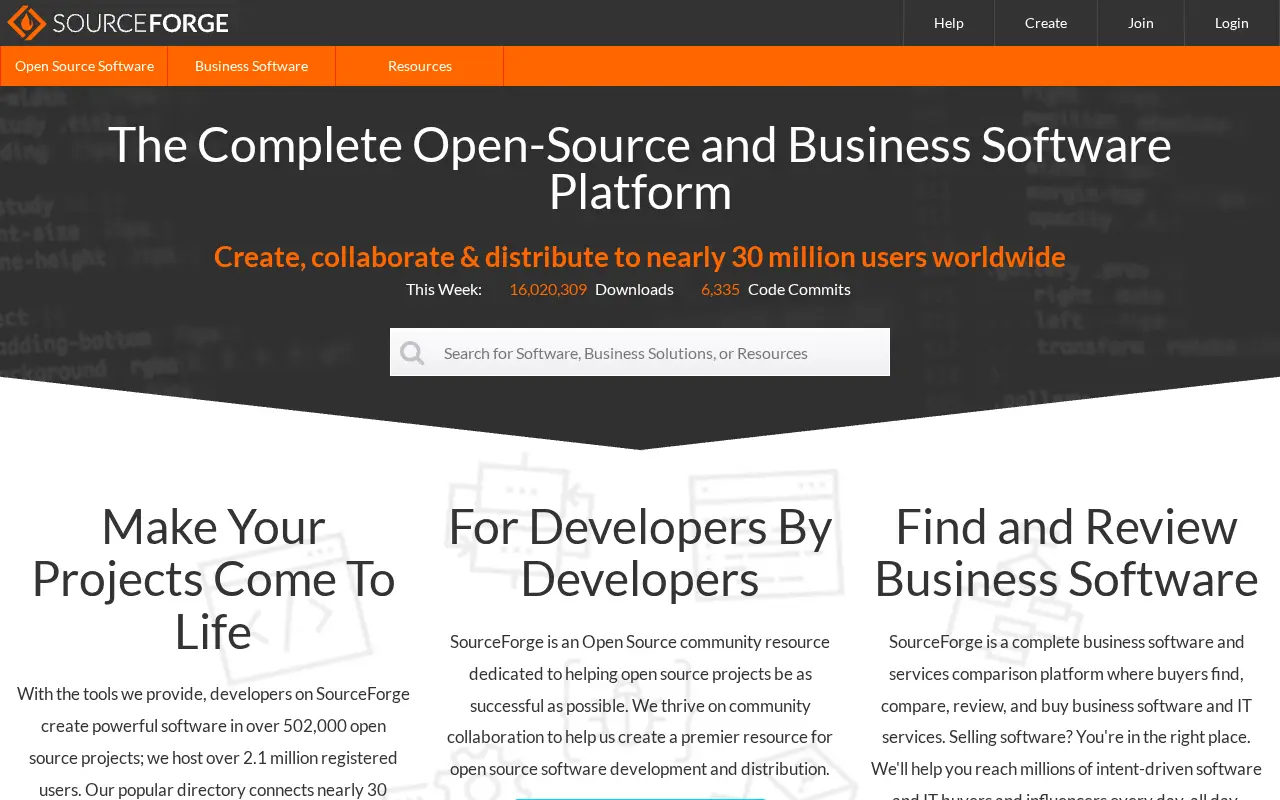
Task: Focus the software search input field
Action: (640, 353)
